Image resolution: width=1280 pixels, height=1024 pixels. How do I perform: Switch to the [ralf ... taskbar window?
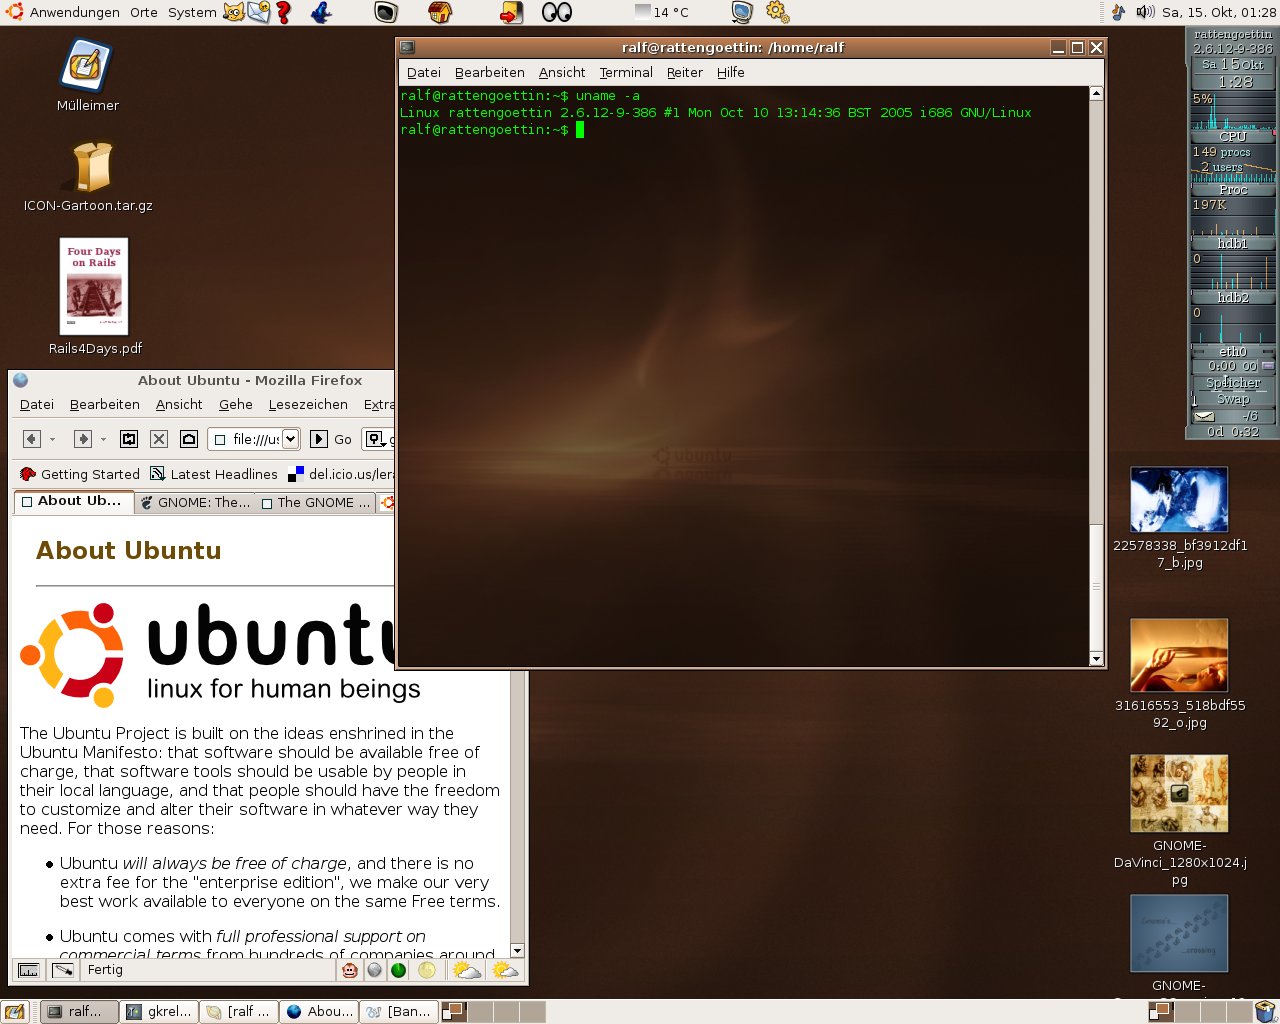(x=239, y=1012)
